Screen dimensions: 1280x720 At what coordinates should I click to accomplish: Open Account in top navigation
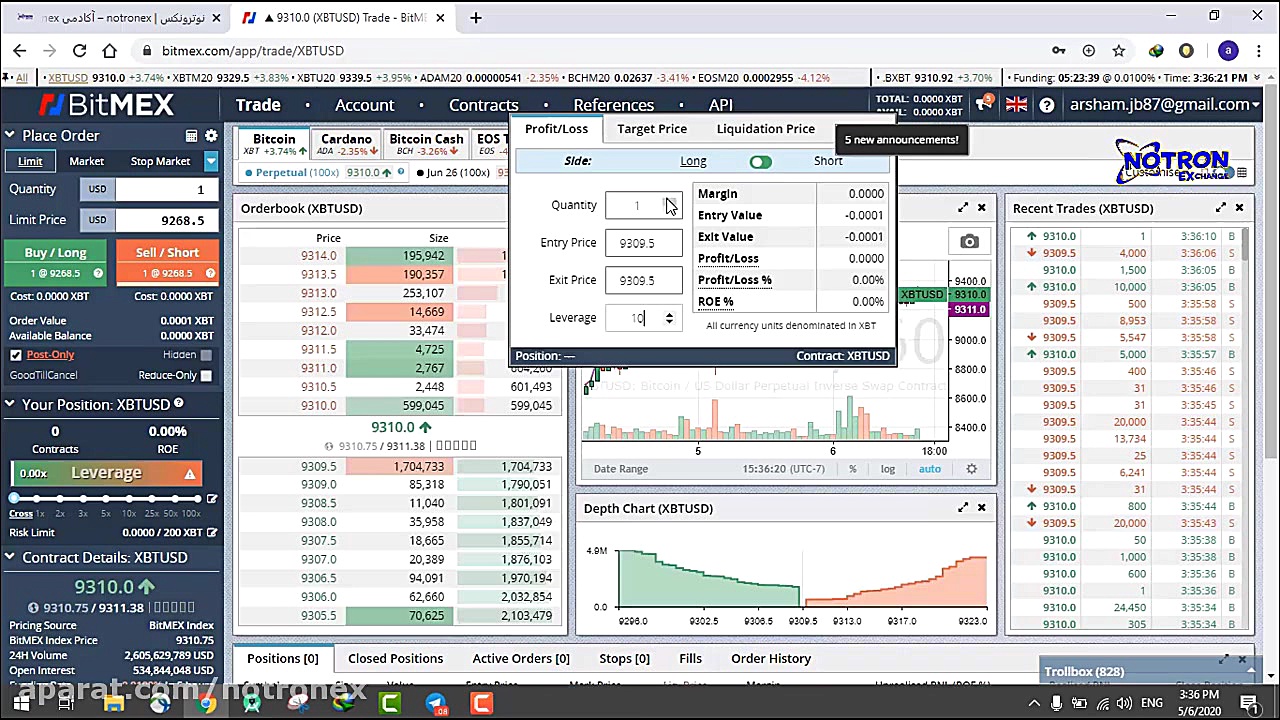point(364,105)
